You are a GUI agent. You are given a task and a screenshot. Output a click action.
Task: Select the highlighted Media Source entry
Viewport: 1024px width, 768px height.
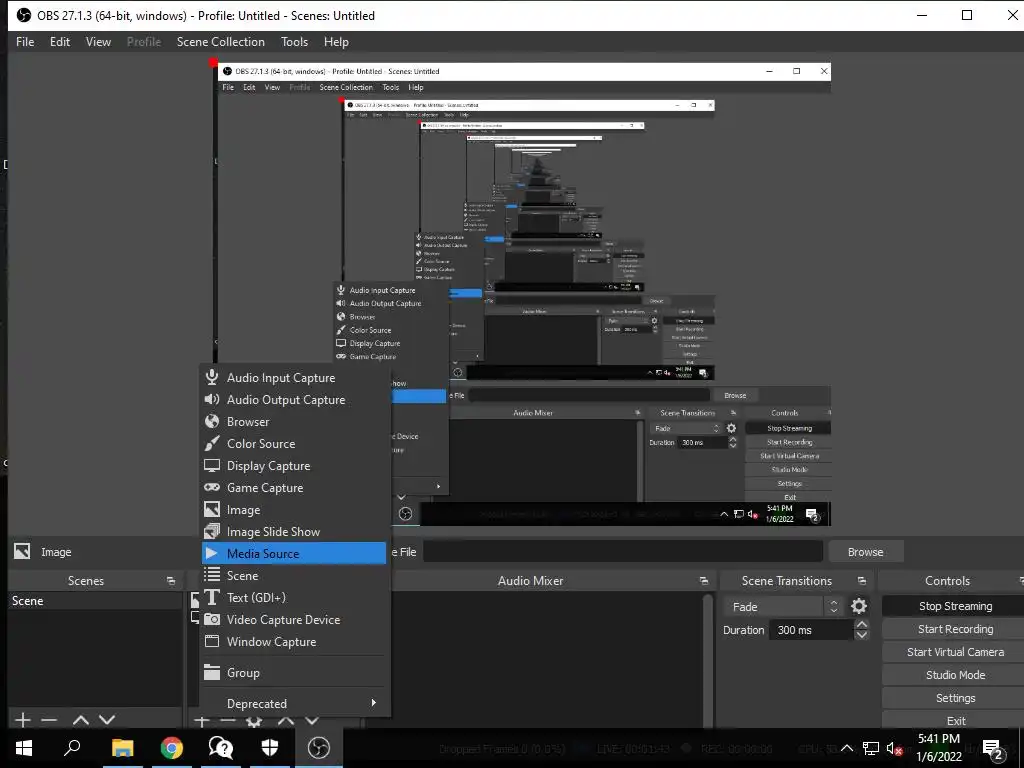[x=294, y=554]
